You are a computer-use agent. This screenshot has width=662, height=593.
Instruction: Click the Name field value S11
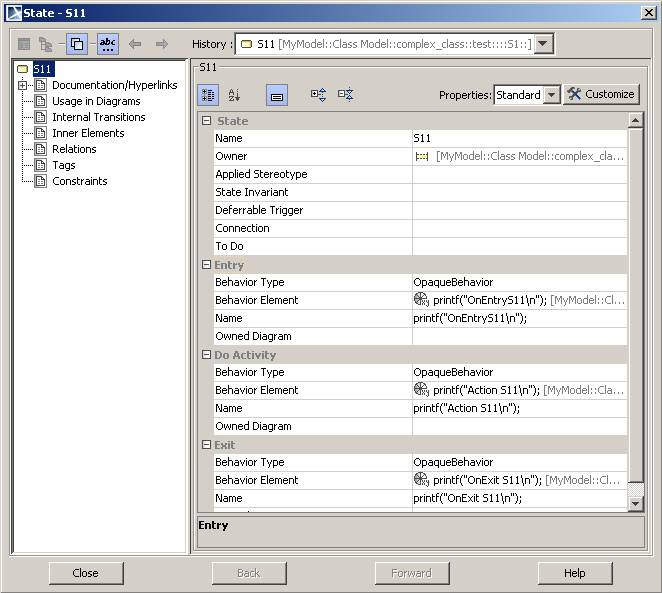click(x=520, y=138)
